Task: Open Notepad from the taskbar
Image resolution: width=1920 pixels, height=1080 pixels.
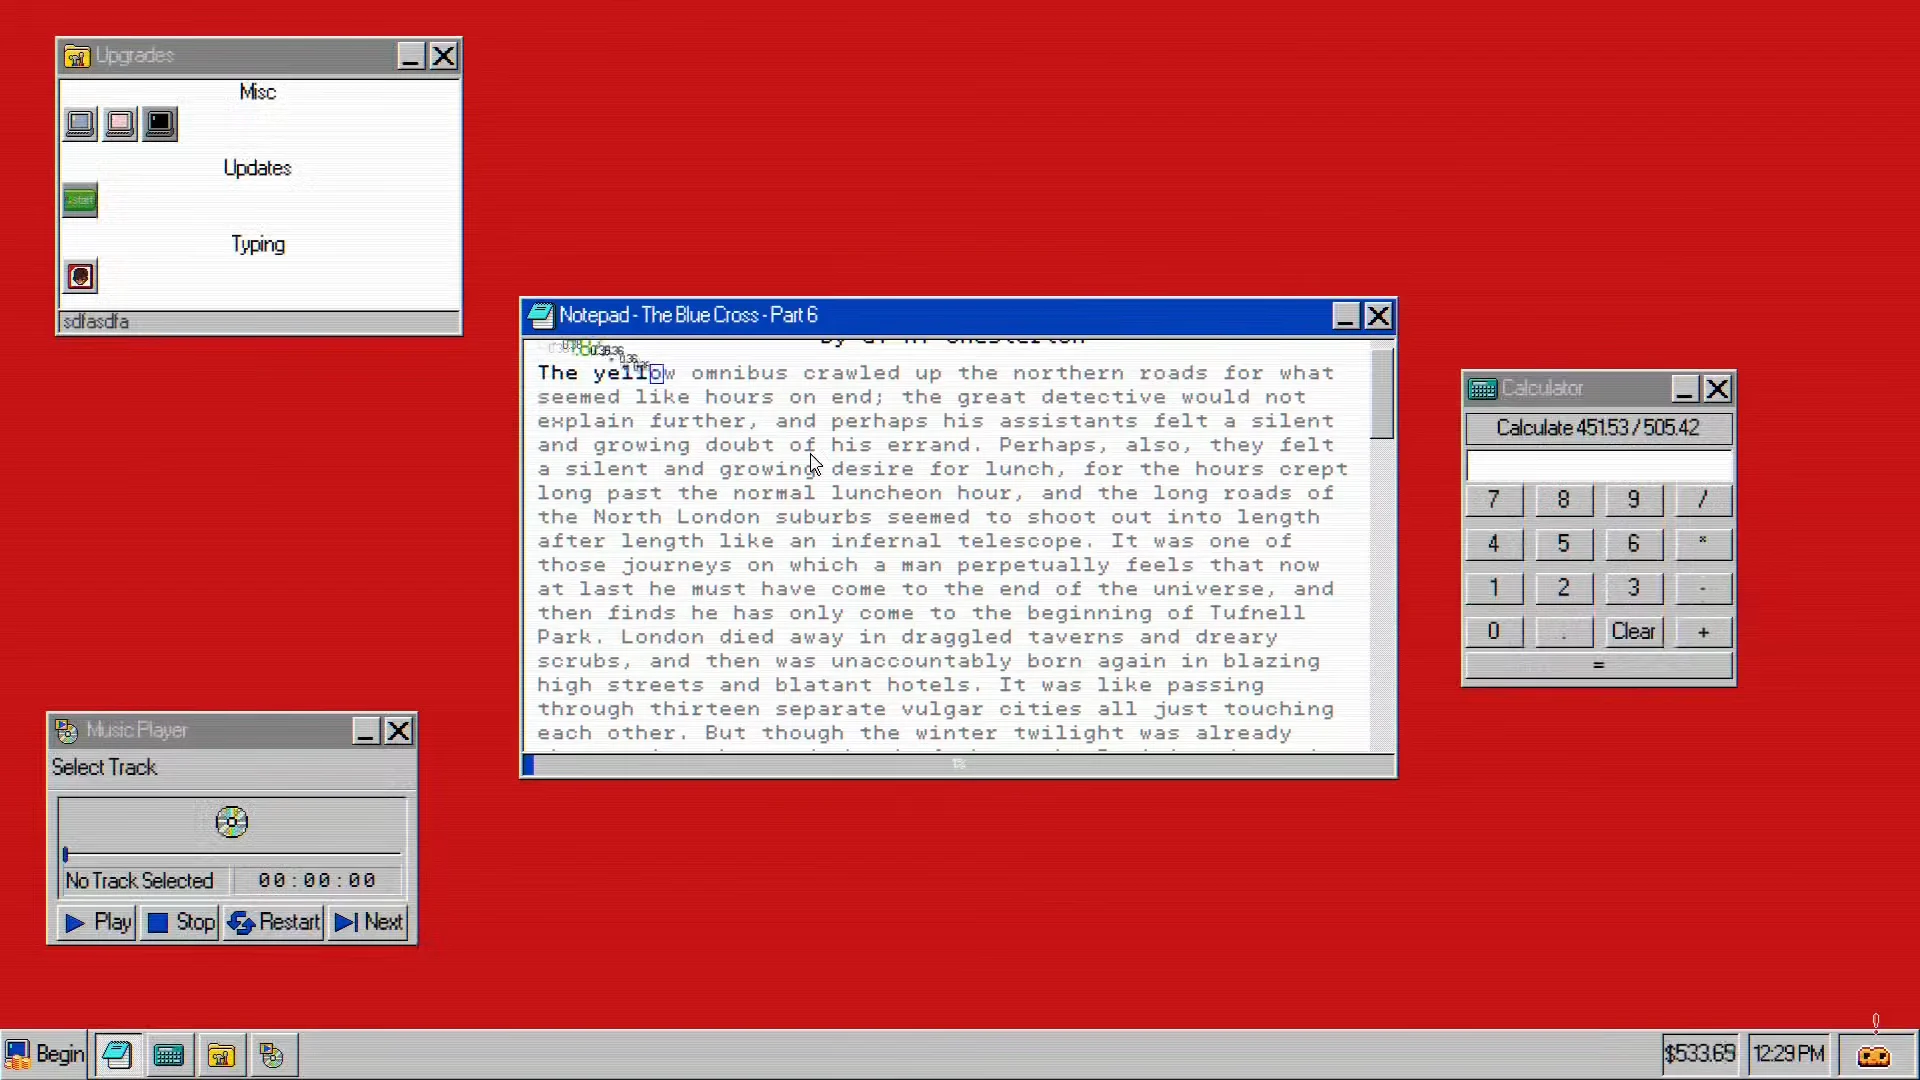Action: pyautogui.click(x=118, y=1054)
